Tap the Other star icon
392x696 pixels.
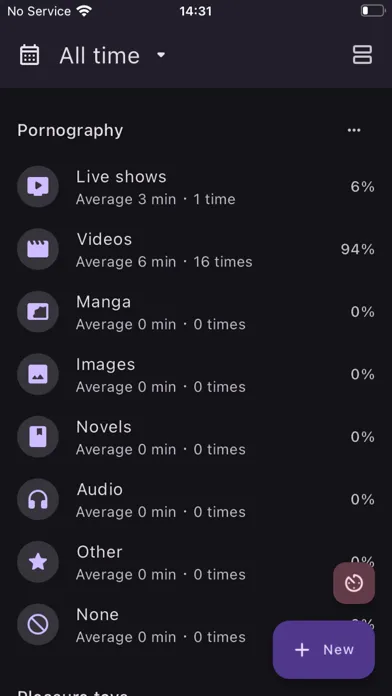(38, 562)
